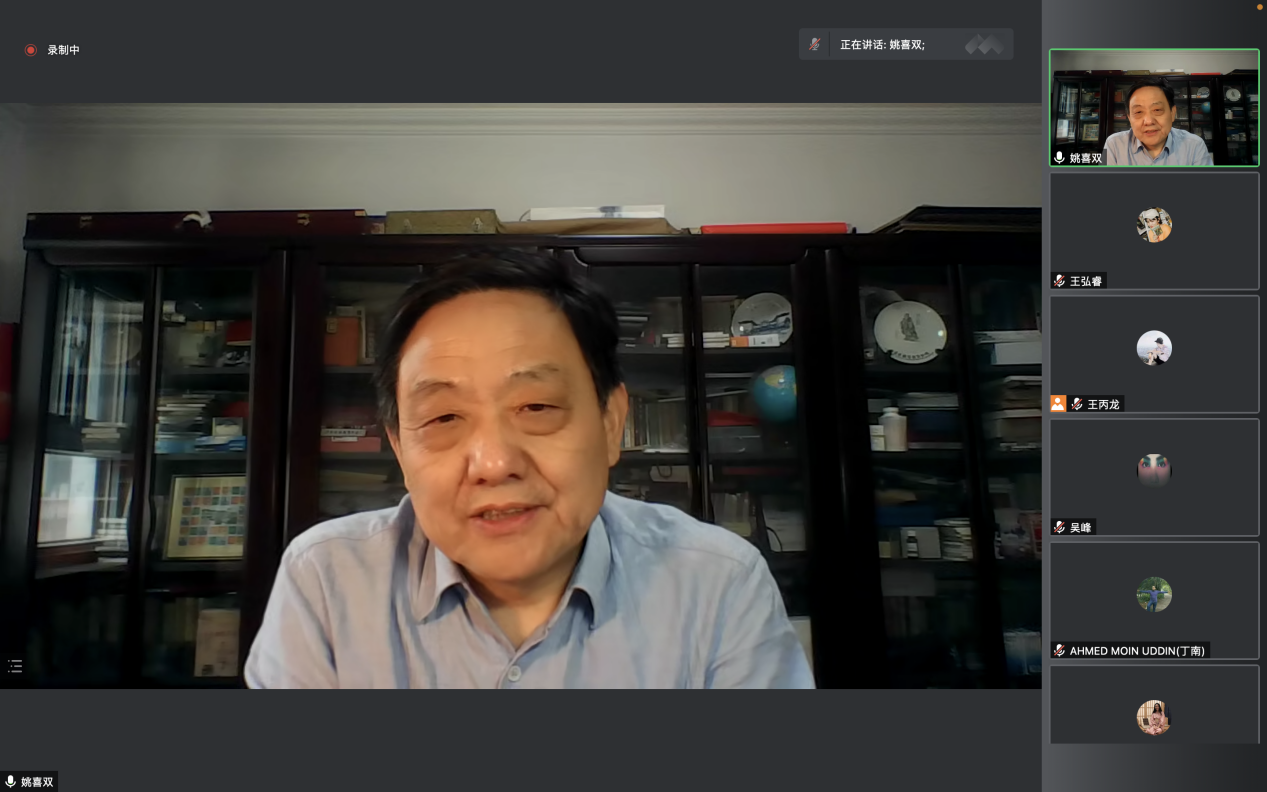Select the partially visible bottom participant tile
1267x792 pixels.
click(1154, 706)
